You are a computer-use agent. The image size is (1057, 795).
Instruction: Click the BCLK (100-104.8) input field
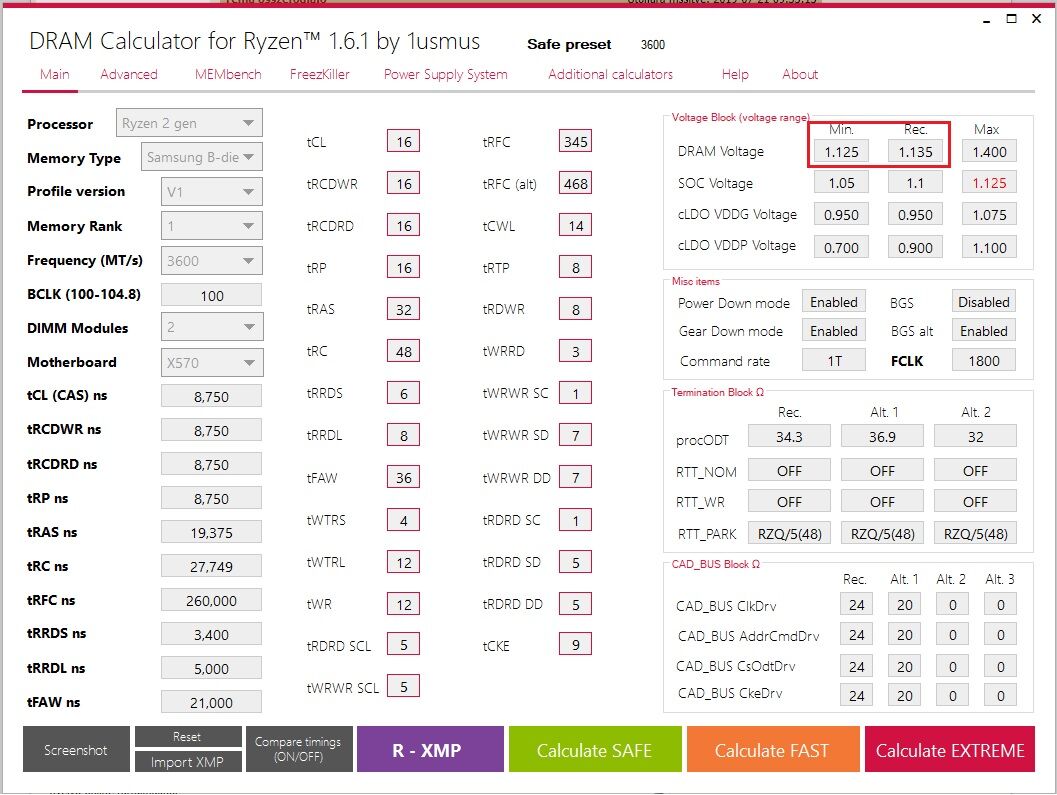[212, 295]
